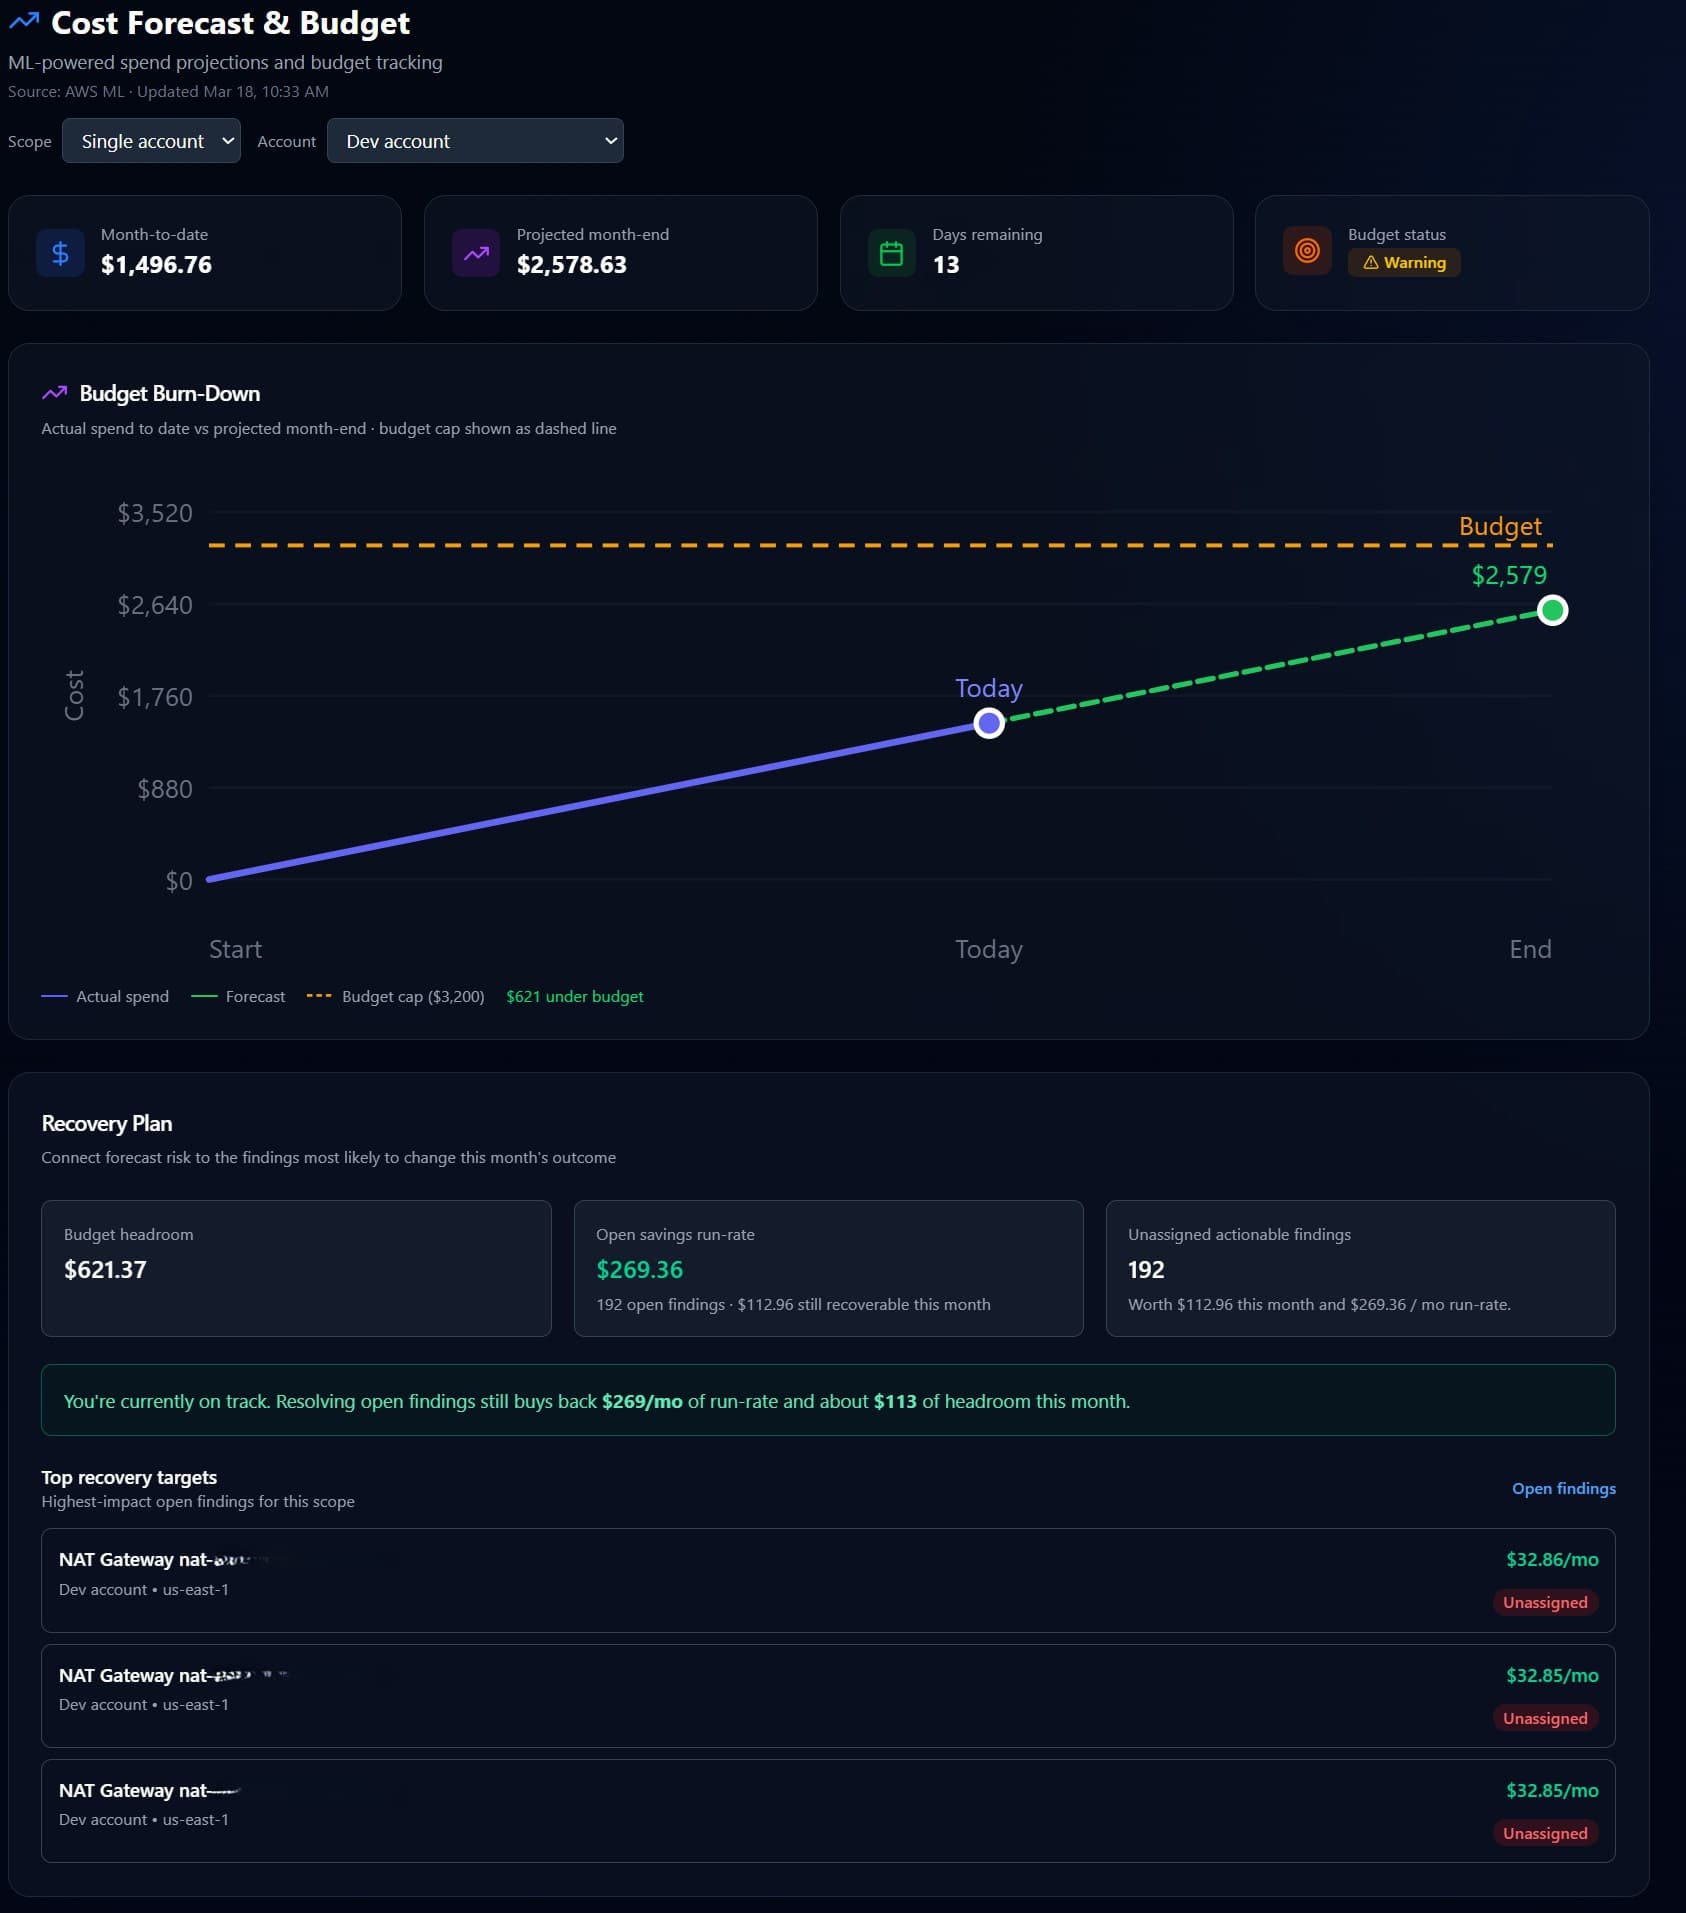
Task: Switch to the Month-to-date summary card
Action: pos(204,252)
